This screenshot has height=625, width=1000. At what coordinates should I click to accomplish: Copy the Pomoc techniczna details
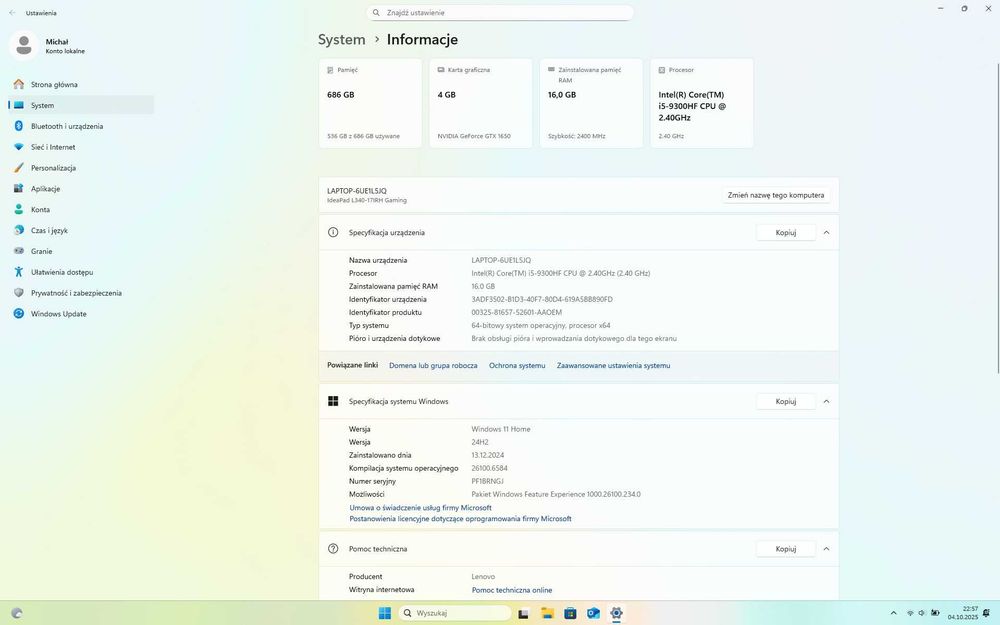pyautogui.click(x=786, y=549)
